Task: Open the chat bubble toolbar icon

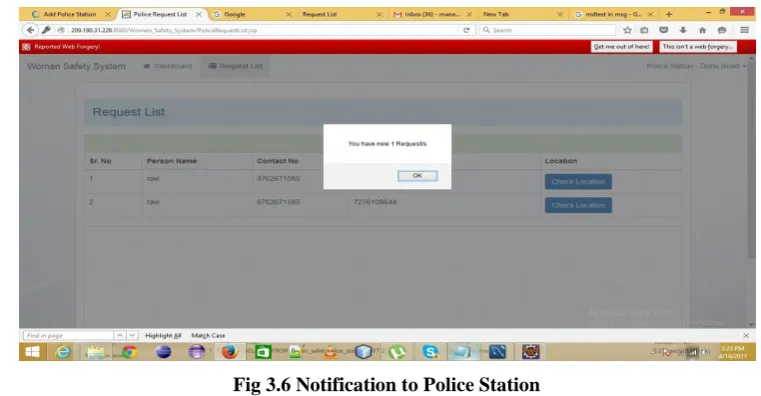Action: (722, 30)
